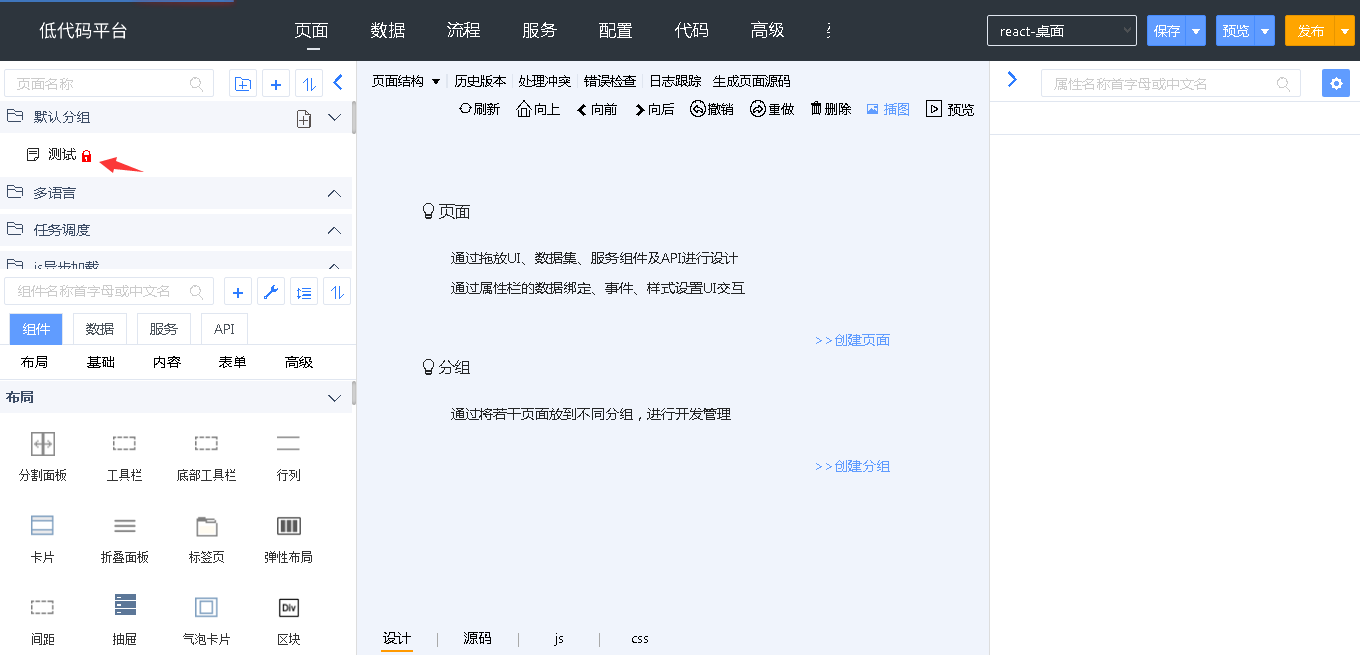This screenshot has width=1360, height=655.
Task: Click 删除 delete button
Action: pyautogui.click(x=830, y=109)
